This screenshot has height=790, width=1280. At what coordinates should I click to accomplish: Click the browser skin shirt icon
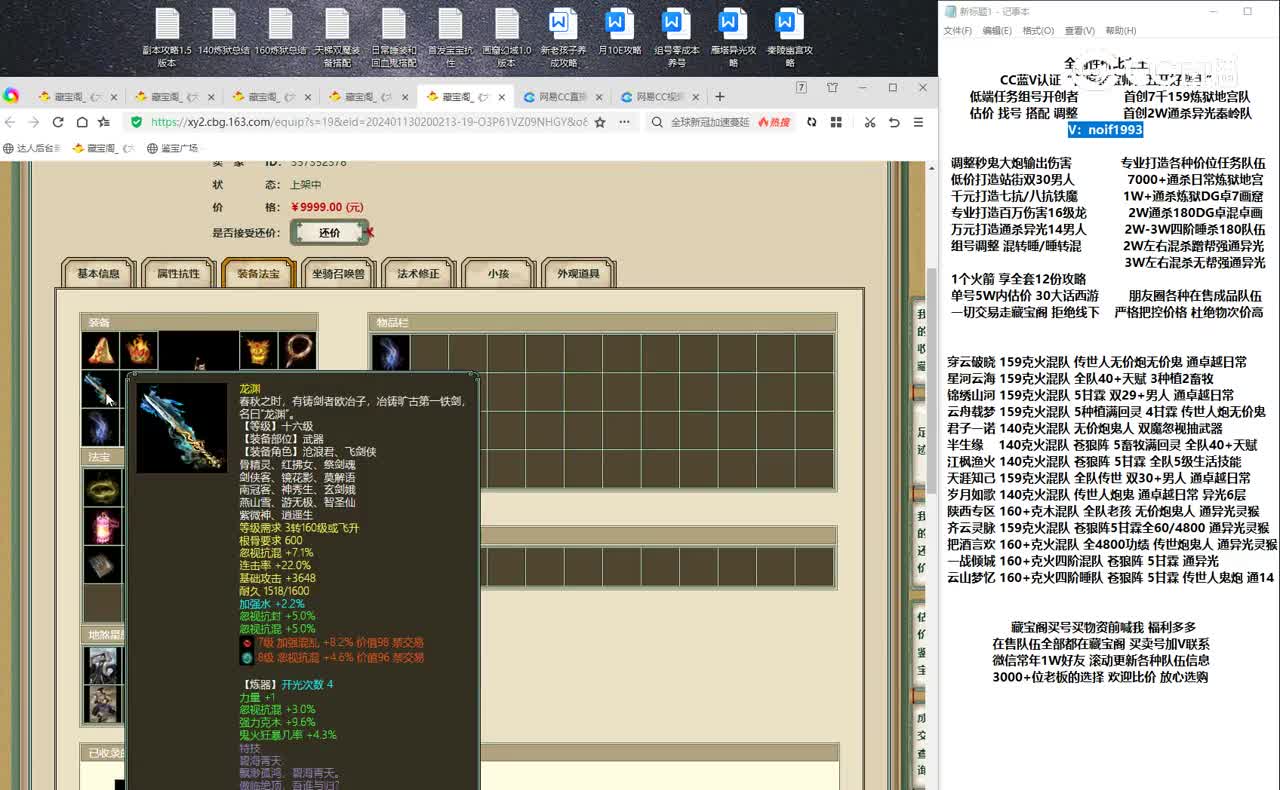pyautogui.click(x=832, y=88)
